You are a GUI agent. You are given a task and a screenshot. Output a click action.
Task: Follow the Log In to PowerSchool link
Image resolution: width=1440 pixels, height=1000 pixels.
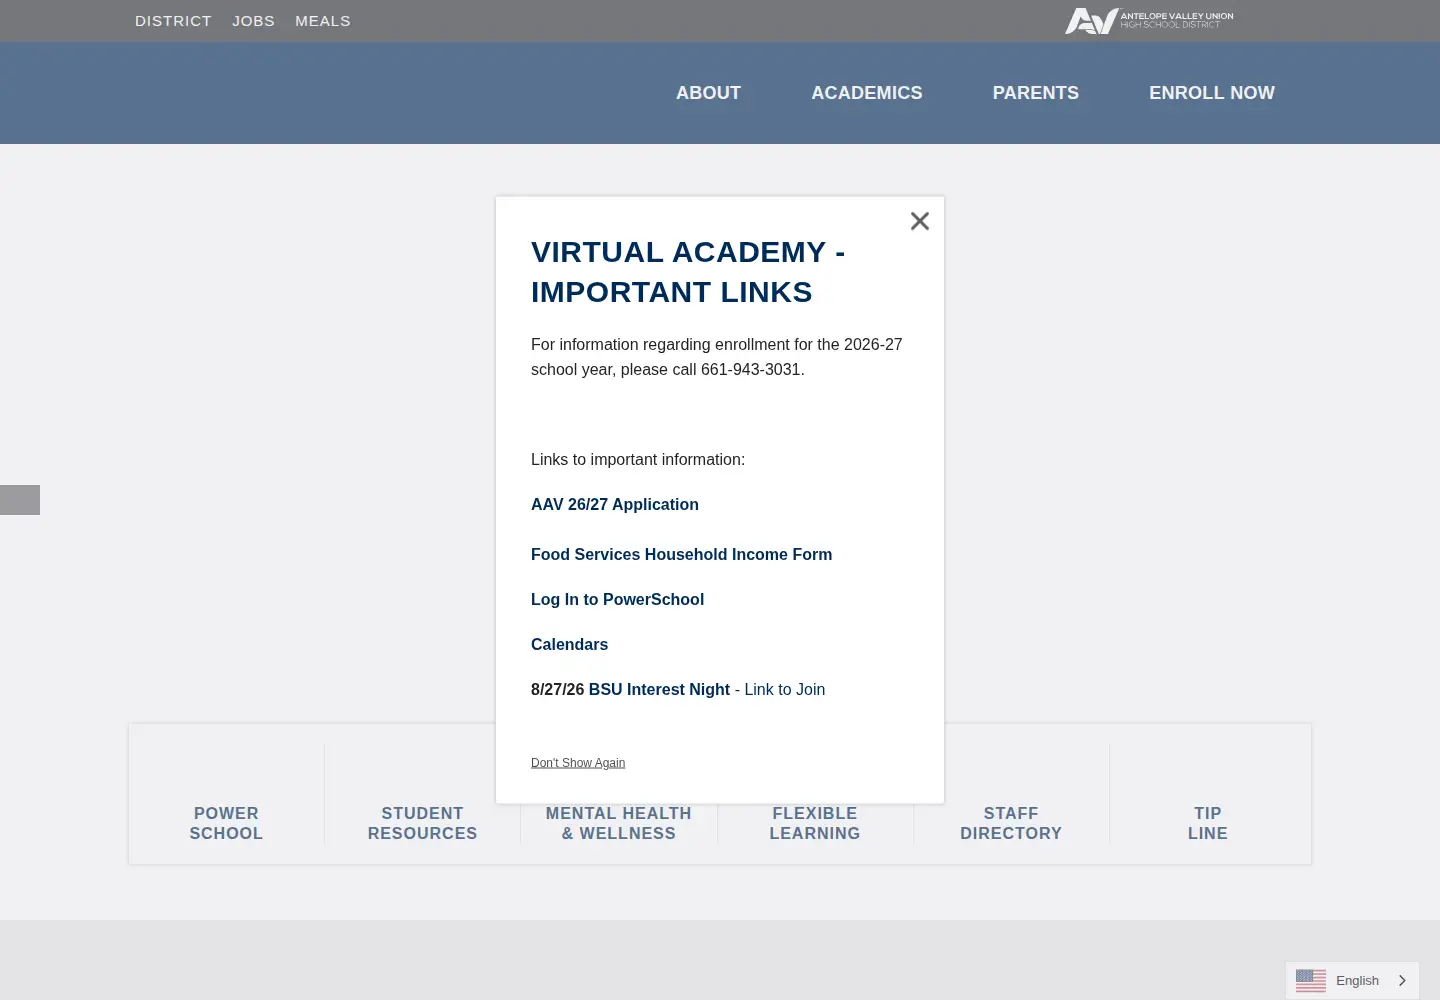(617, 600)
